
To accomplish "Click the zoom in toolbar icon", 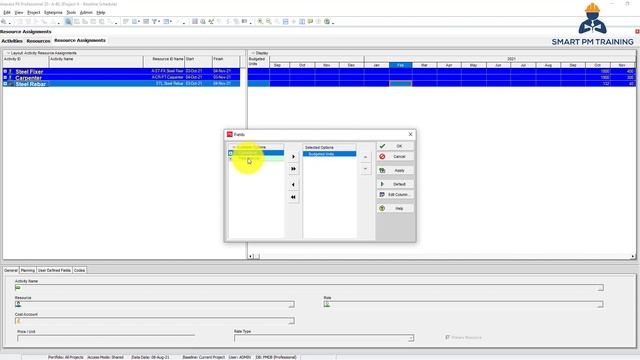I will point(260,22).
